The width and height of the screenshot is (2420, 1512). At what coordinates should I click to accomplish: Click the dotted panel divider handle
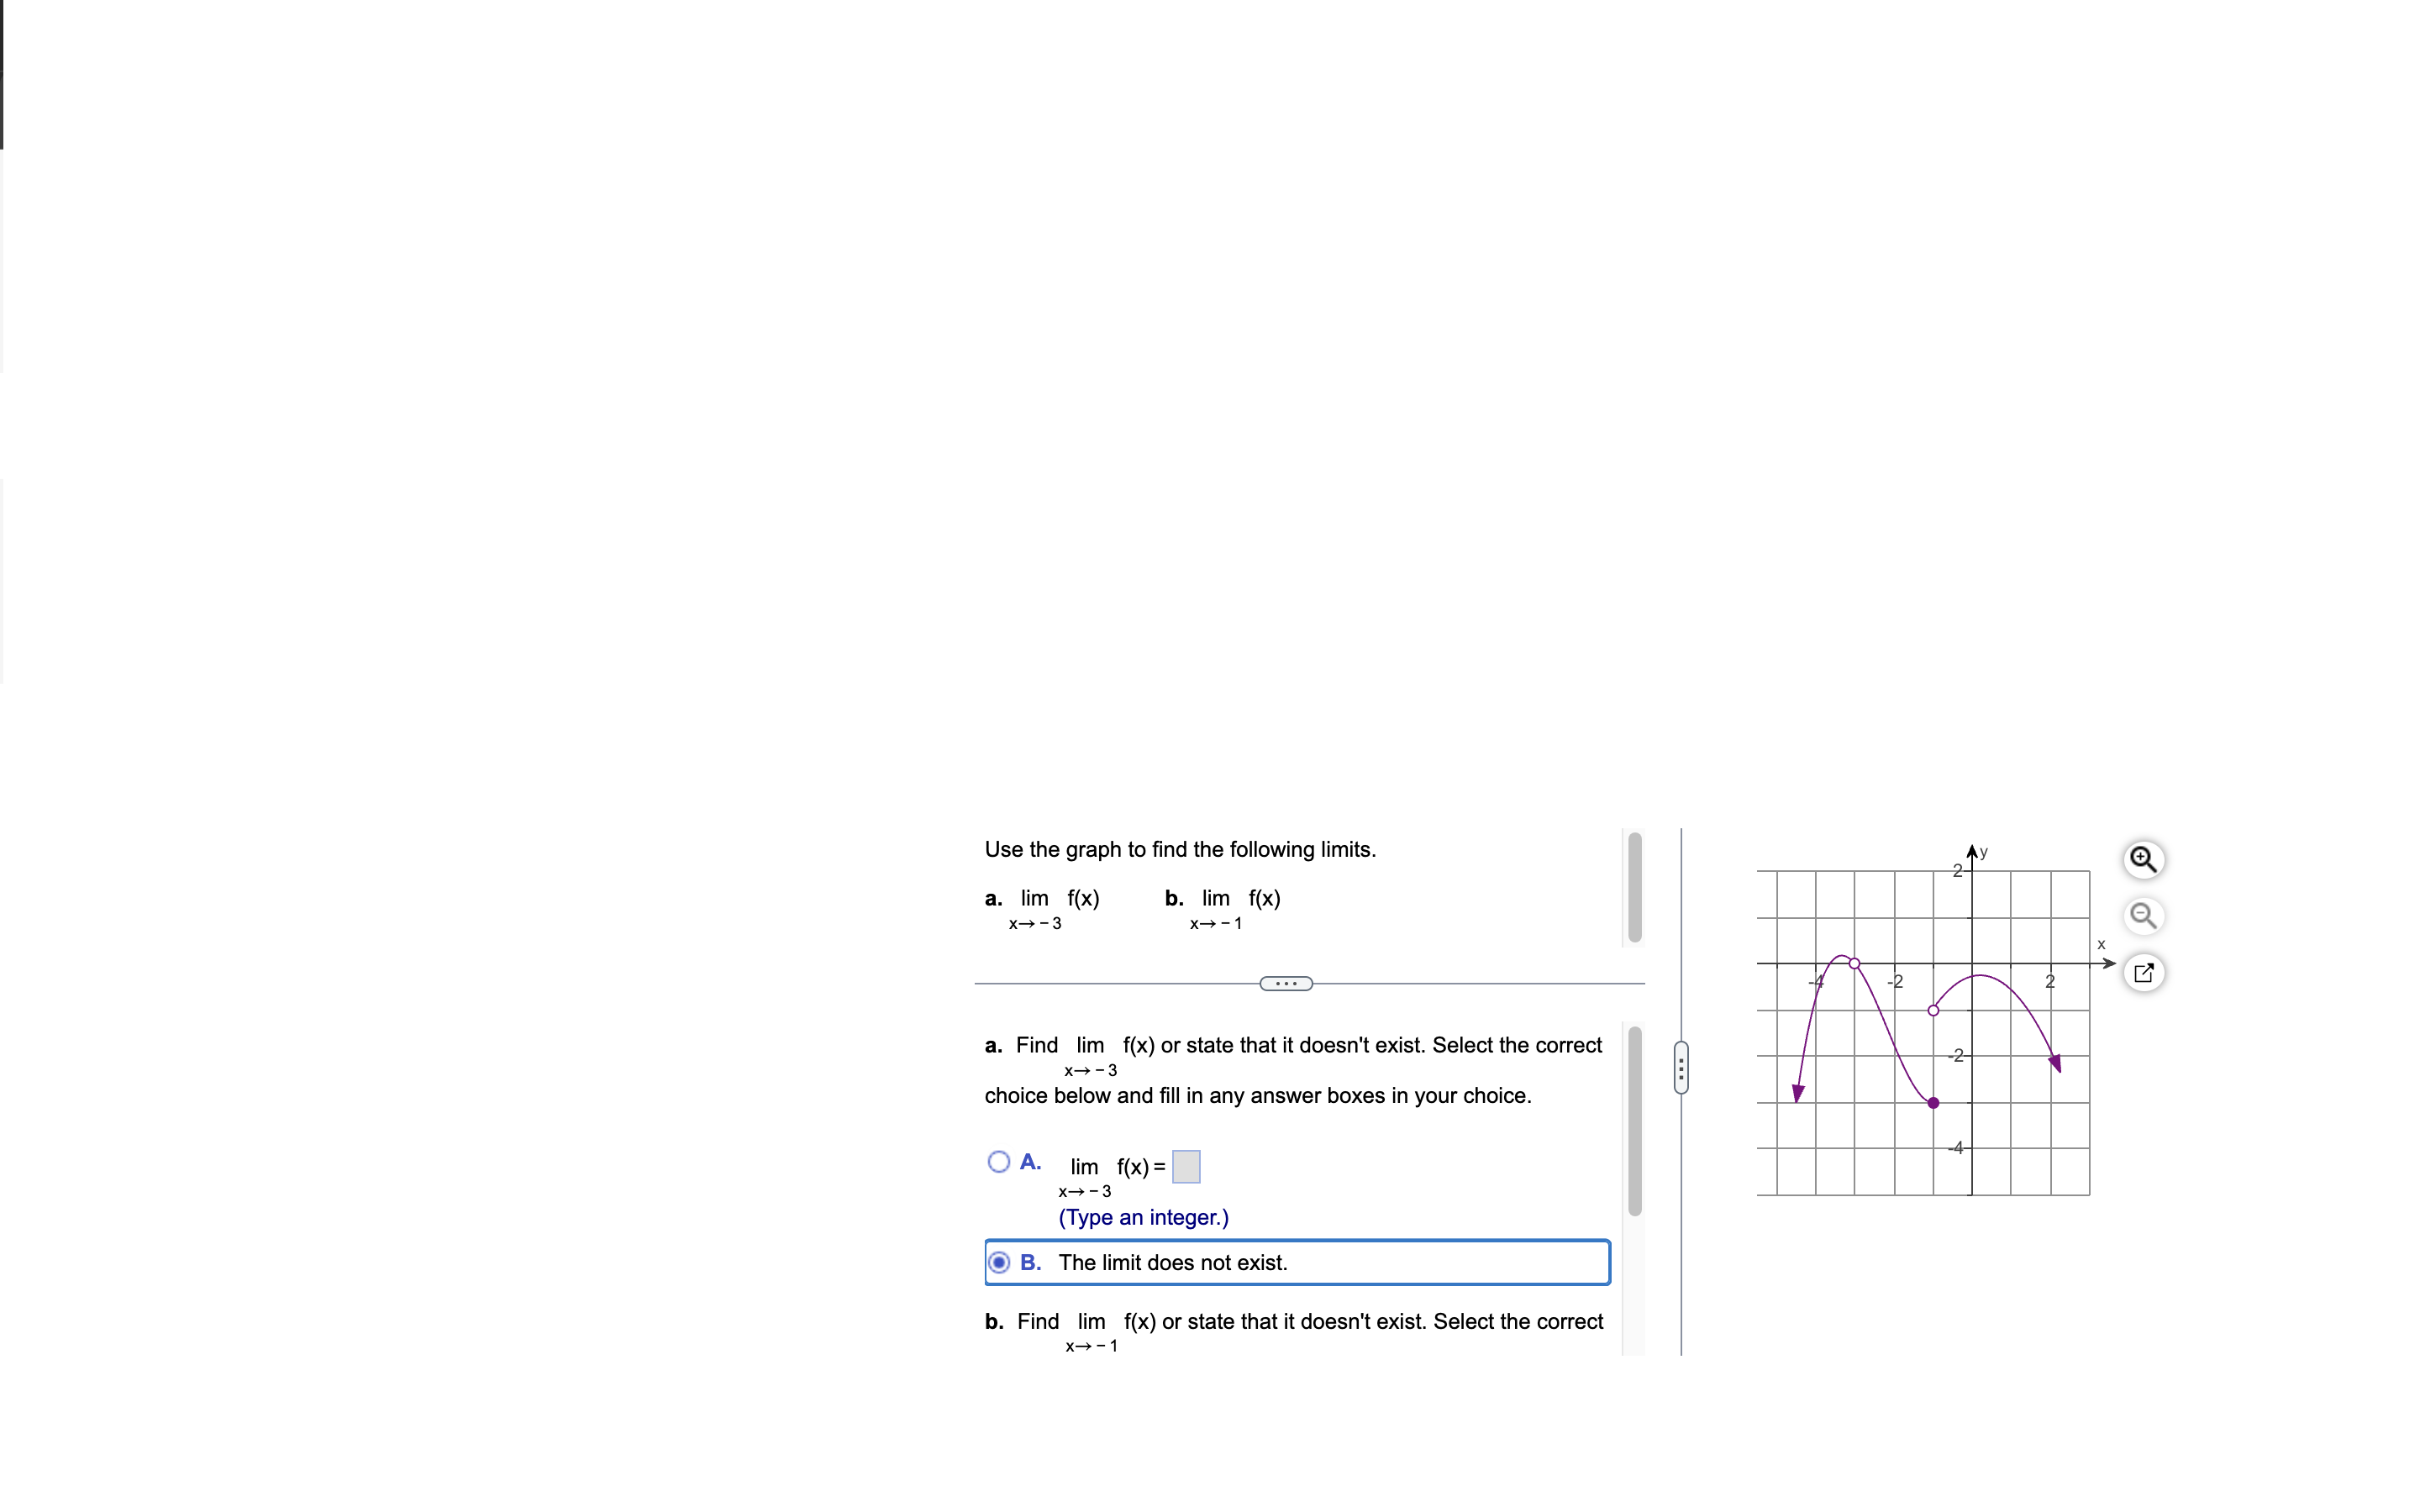click(x=1682, y=1067)
